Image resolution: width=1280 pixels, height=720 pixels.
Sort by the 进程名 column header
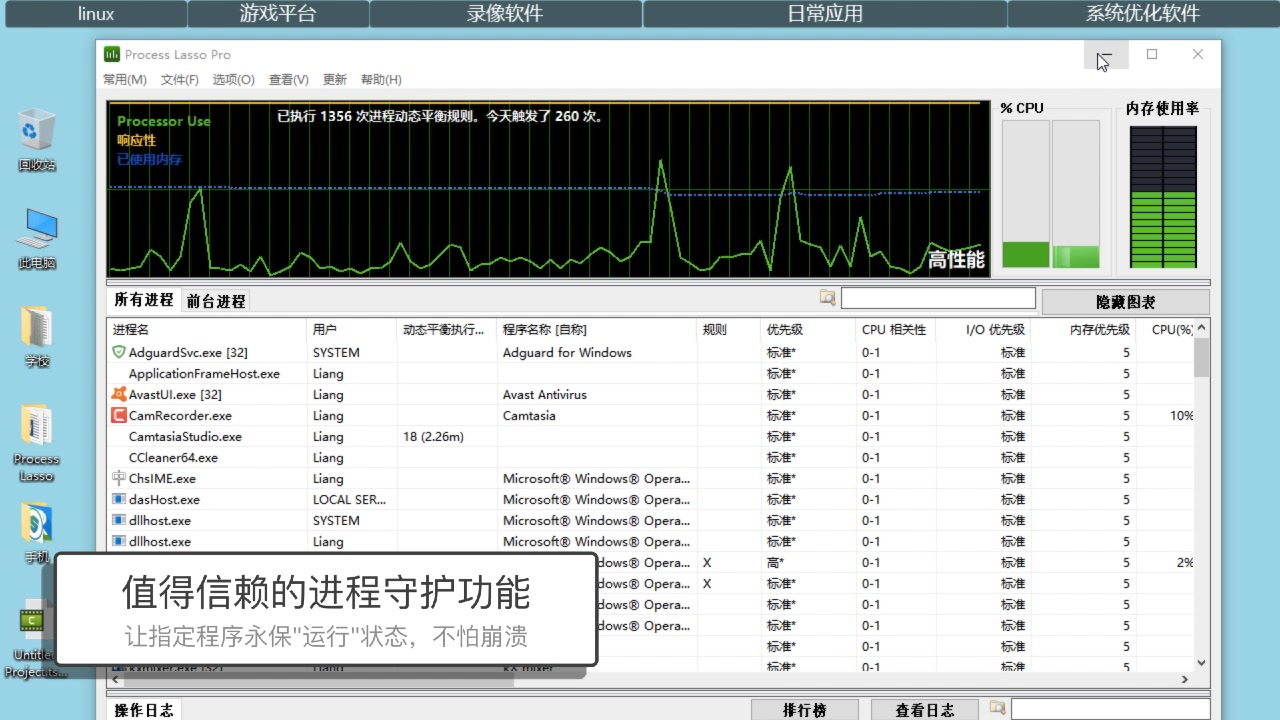click(x=207, y=329)
